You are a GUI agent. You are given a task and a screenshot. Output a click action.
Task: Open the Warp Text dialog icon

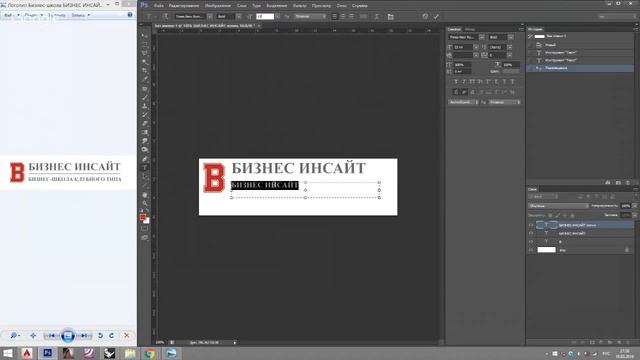click(x=376, y=16)
